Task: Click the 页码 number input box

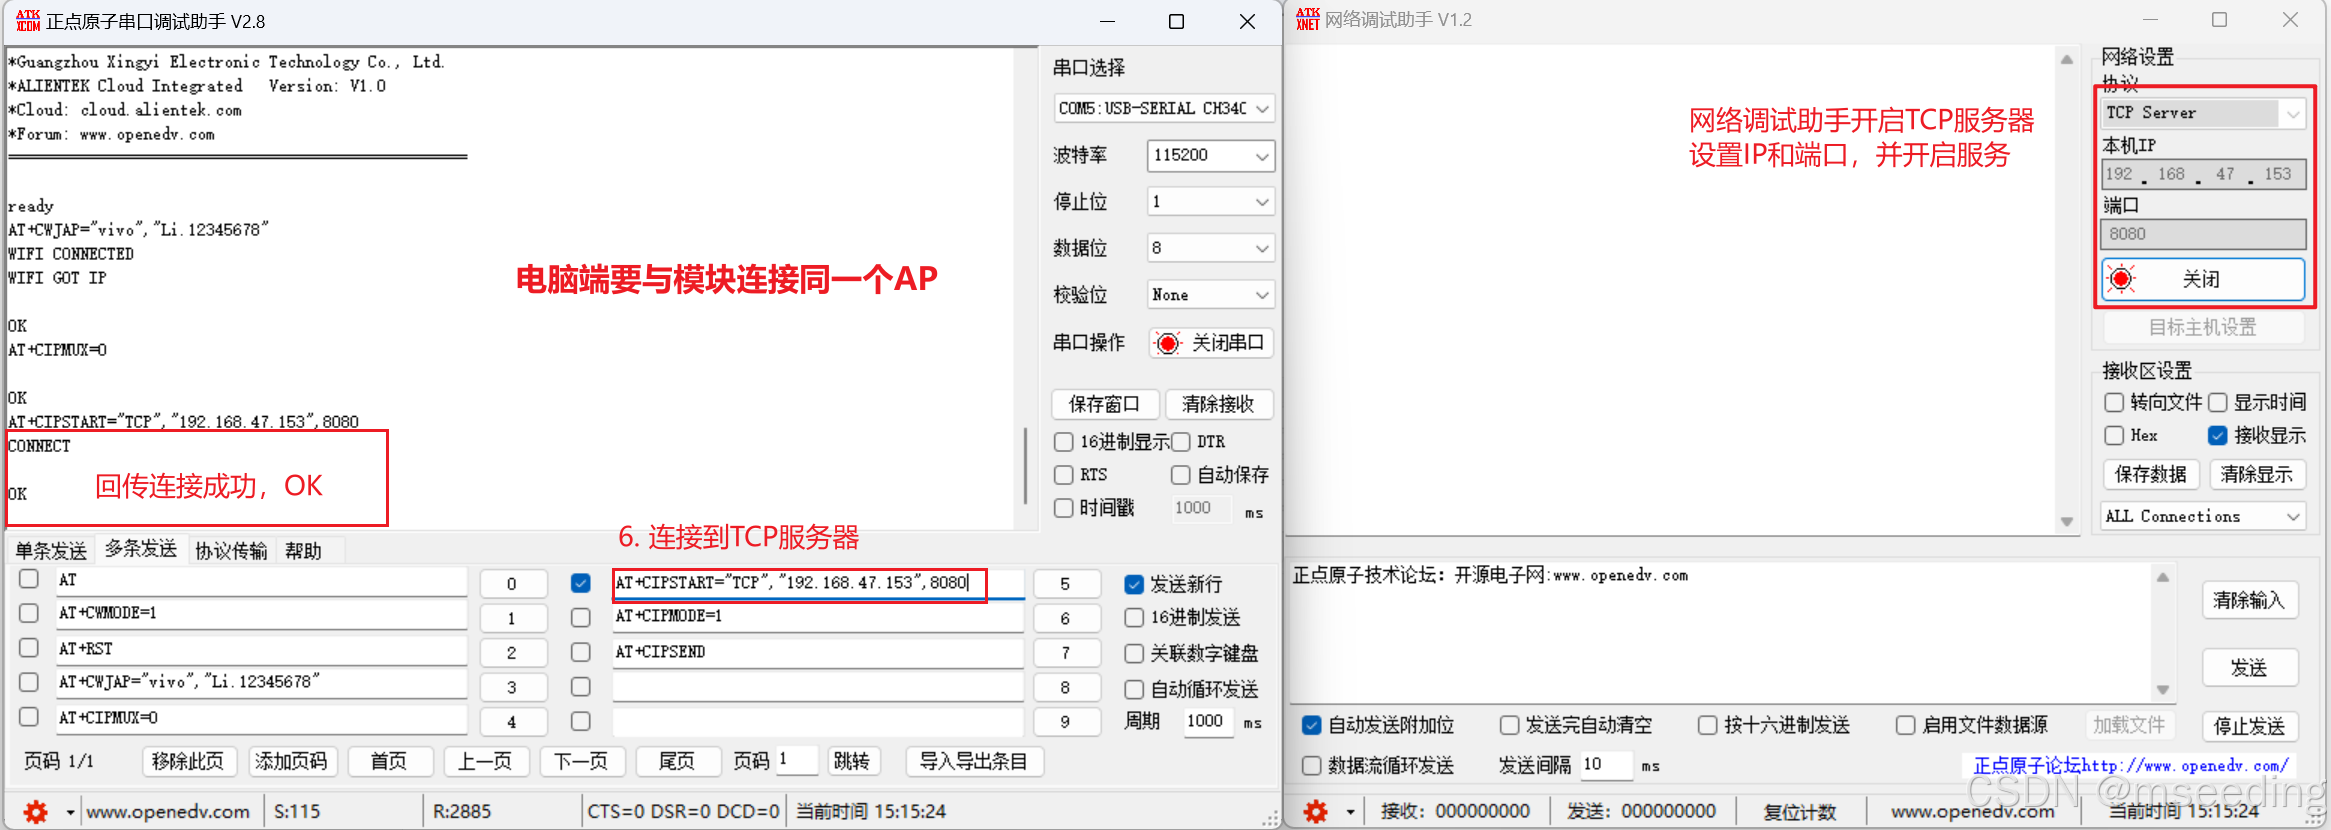Action: pyautogui.click(x=797, y=761)
